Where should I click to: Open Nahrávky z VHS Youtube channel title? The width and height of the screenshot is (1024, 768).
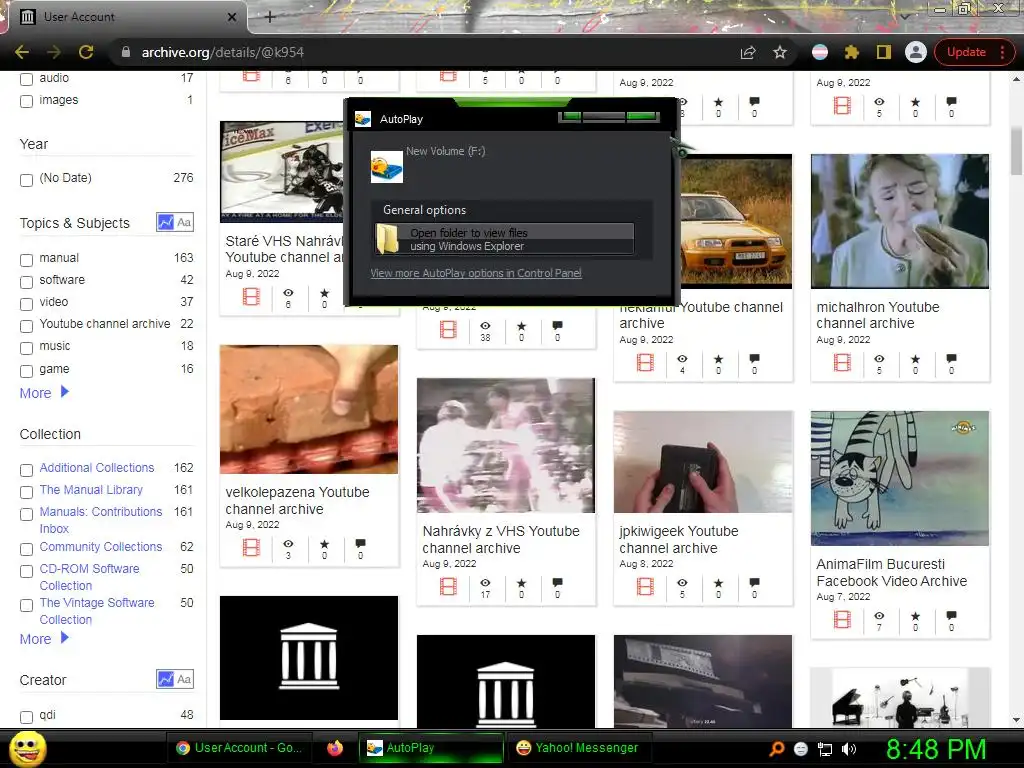501,539
